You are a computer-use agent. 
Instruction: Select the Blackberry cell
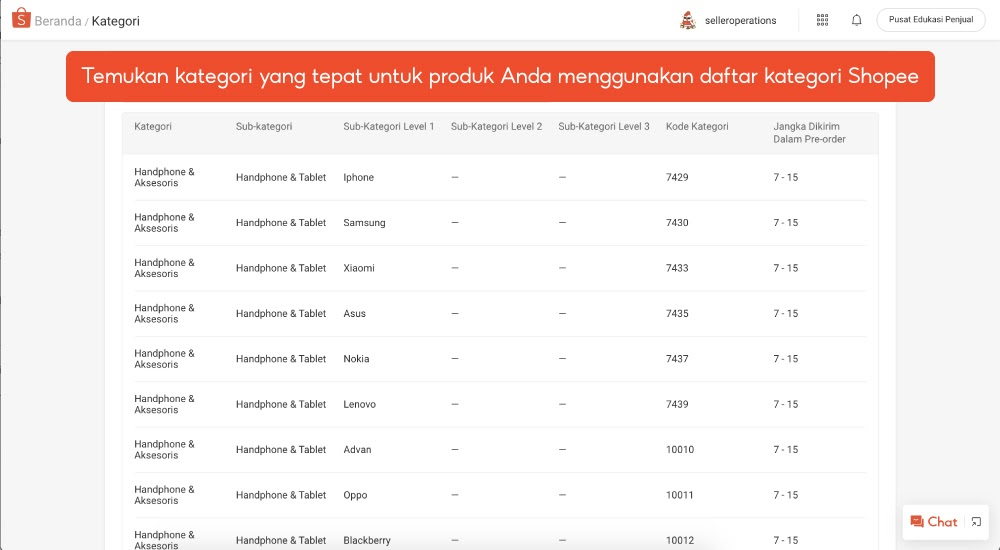(367, 540)
